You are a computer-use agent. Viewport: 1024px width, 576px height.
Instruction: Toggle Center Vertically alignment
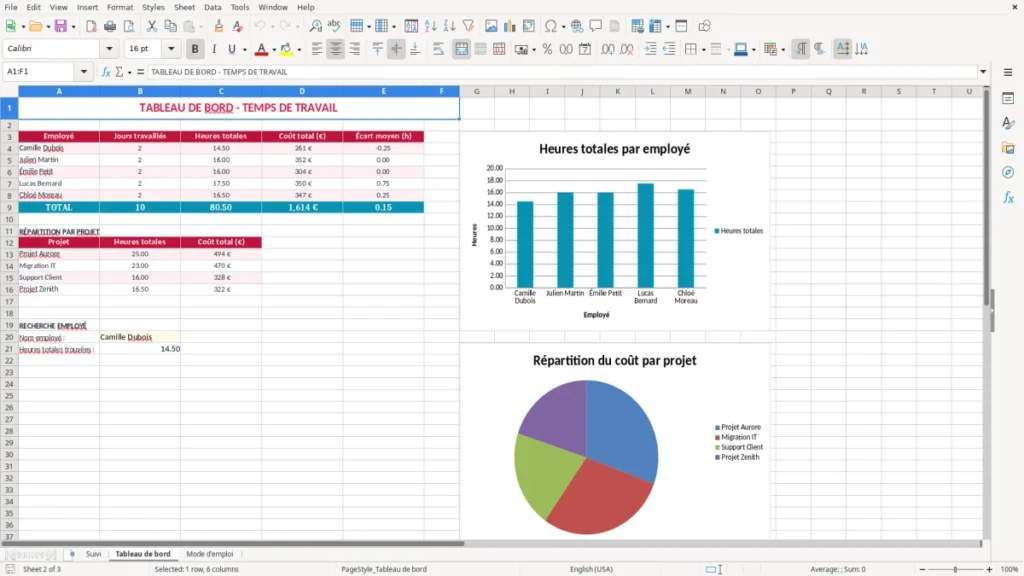point(396,49)
